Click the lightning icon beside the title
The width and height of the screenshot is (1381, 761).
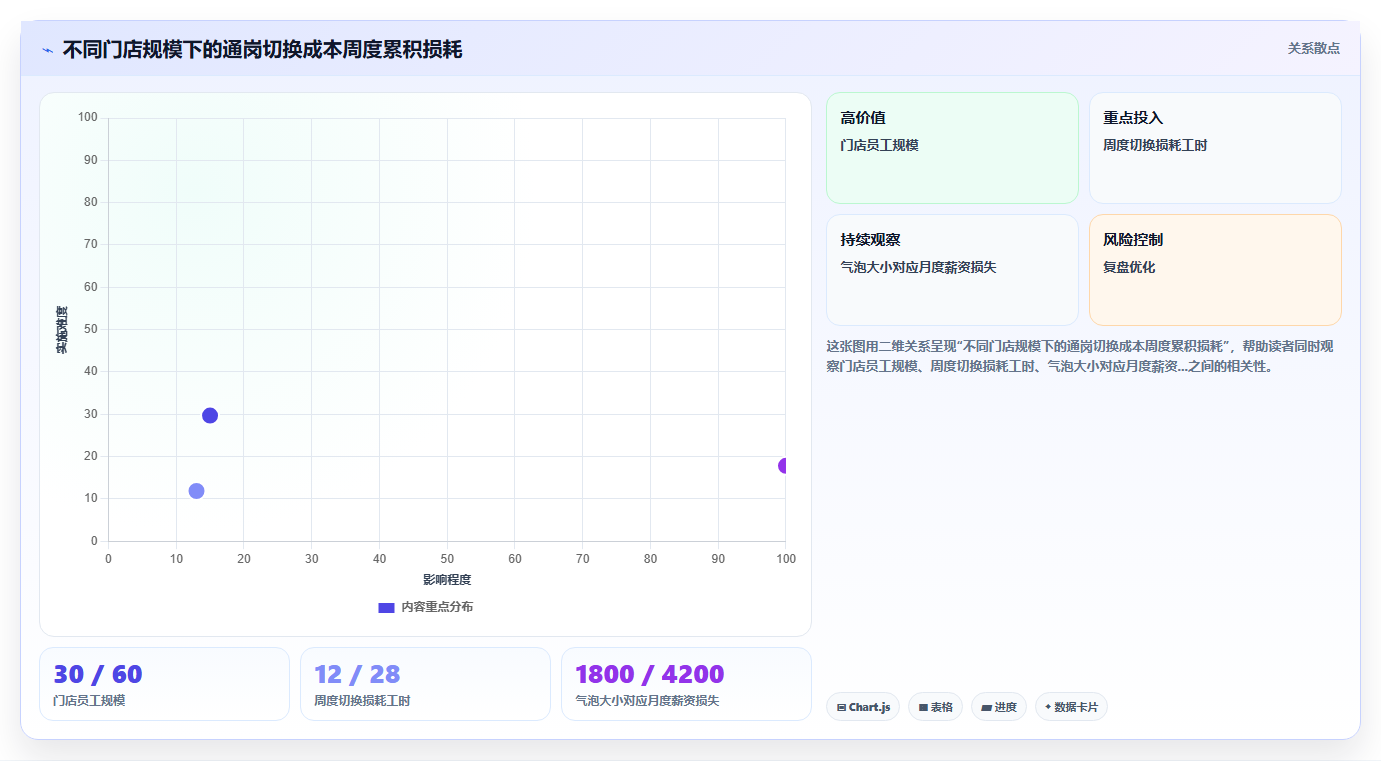(48, 50)
